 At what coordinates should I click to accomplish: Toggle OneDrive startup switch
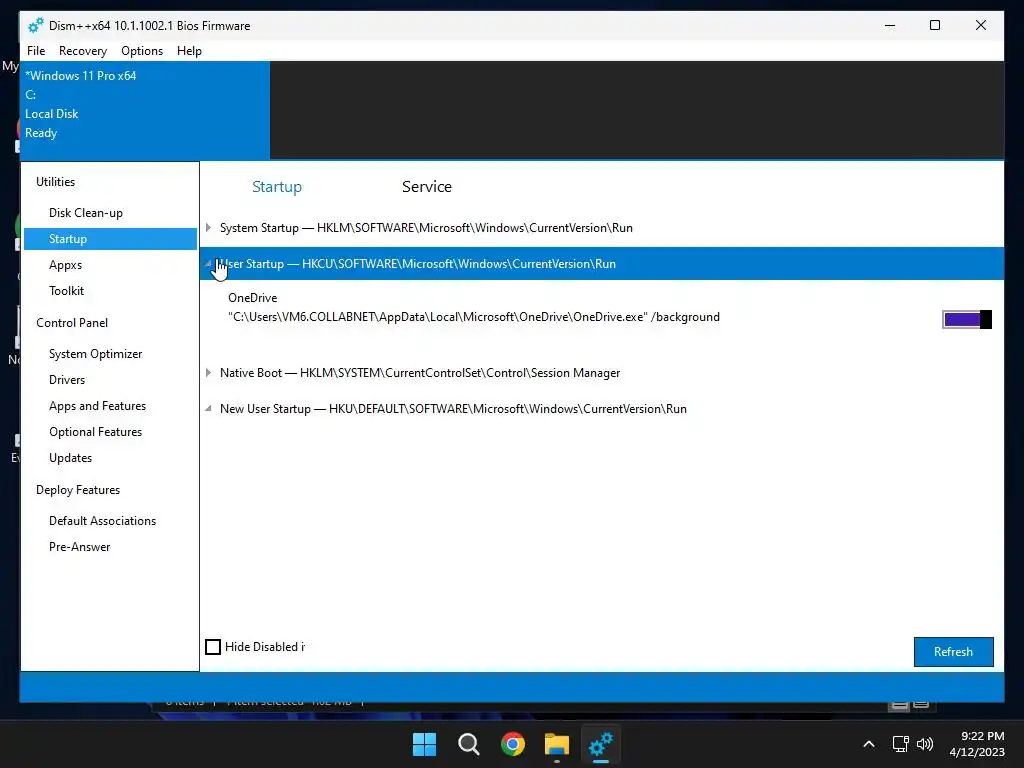[x=967, y=319]
